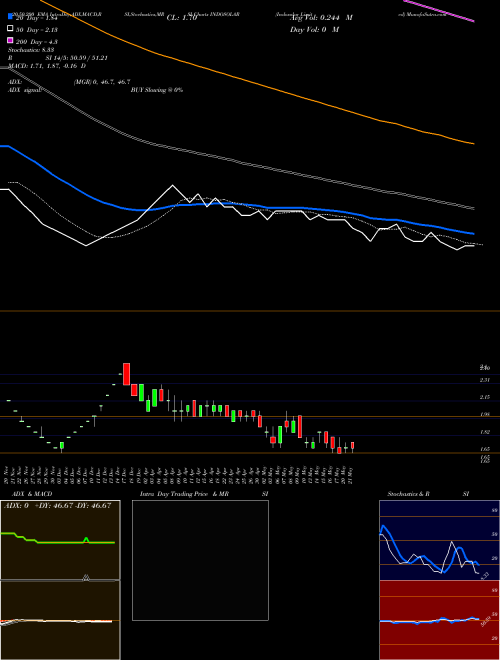This screenshot has width=500, height=660.
Task: Click the 'ADX: 0 +DY: 46.67 -DY: 46.67' header
Action: 57,506
